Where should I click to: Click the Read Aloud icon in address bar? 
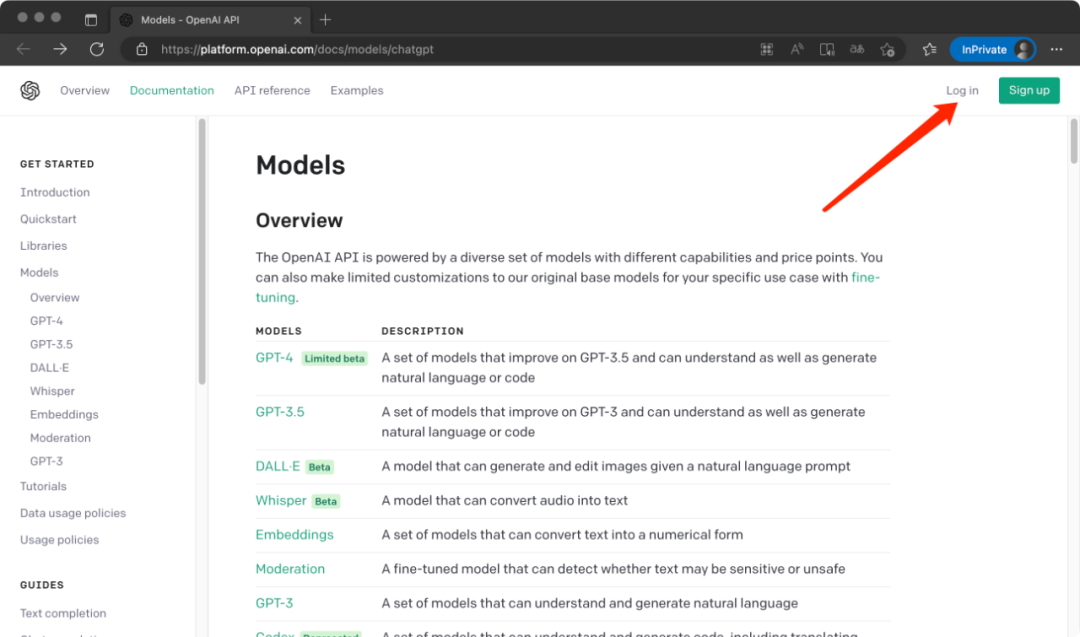797,49
